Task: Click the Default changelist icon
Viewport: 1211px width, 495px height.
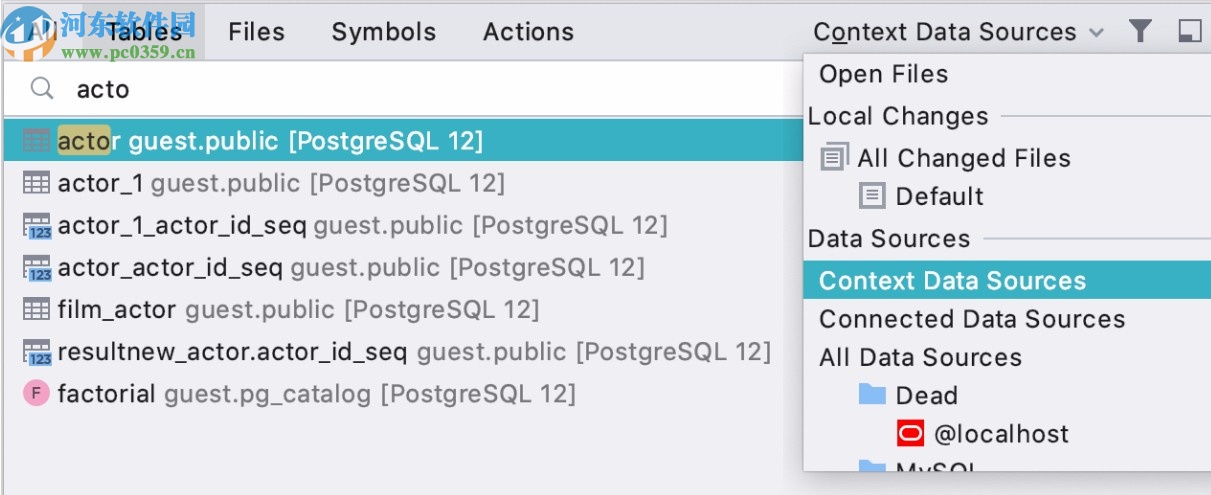Action: click(872, 196)
